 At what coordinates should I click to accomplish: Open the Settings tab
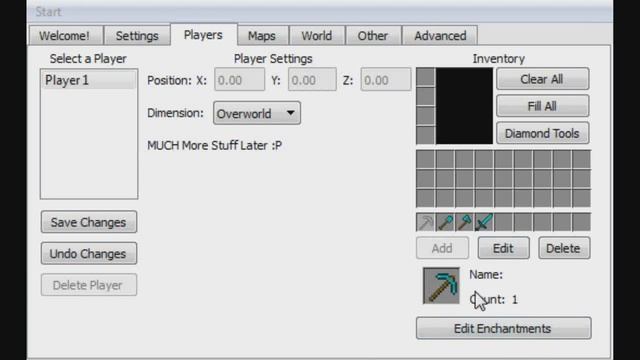[137, 36]
